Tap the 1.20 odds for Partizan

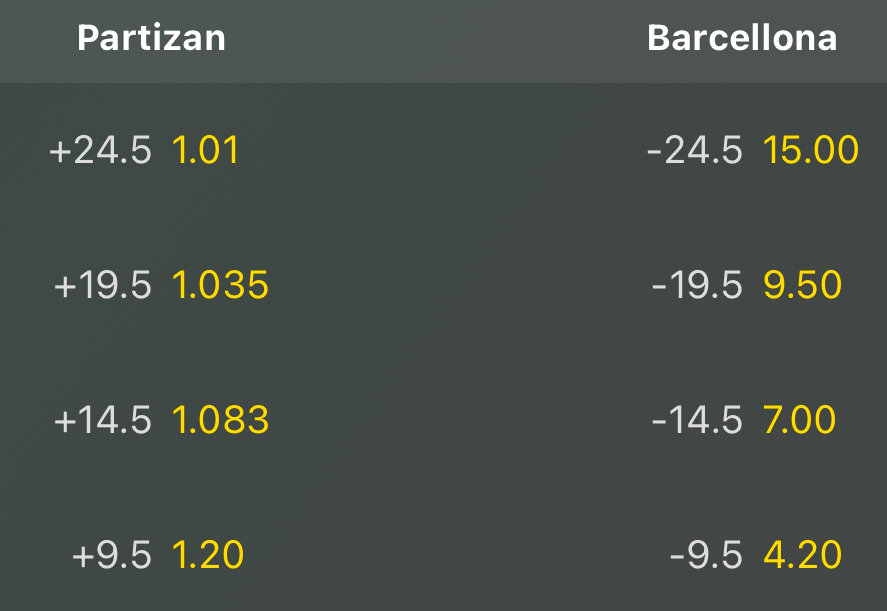207,555
